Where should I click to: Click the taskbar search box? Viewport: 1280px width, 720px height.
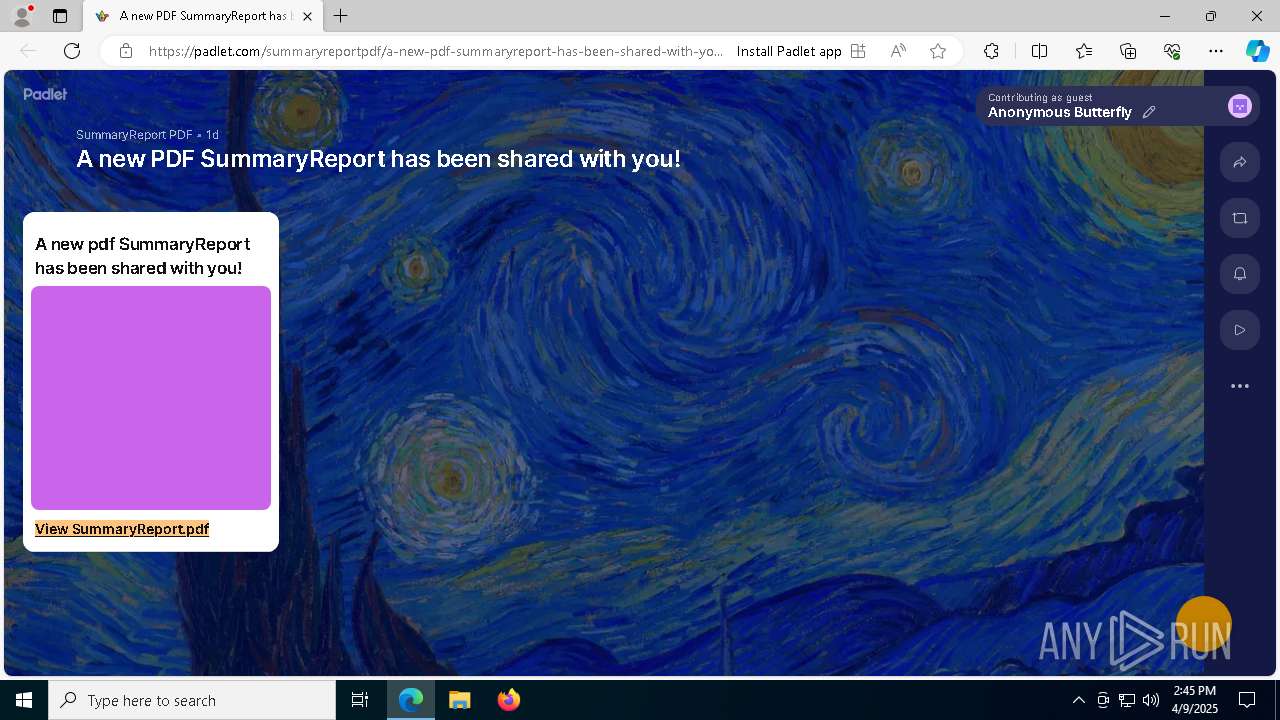[192, 700]
